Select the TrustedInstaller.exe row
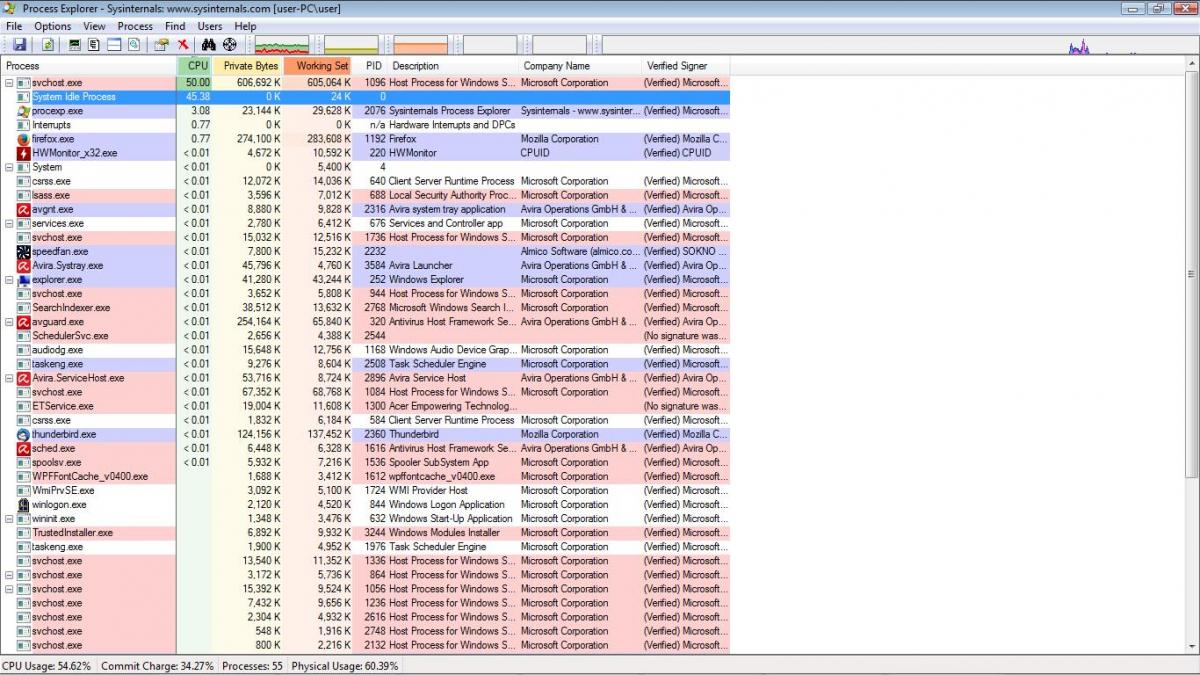The width and height of the screenshot is (1200, 675). 365,533
